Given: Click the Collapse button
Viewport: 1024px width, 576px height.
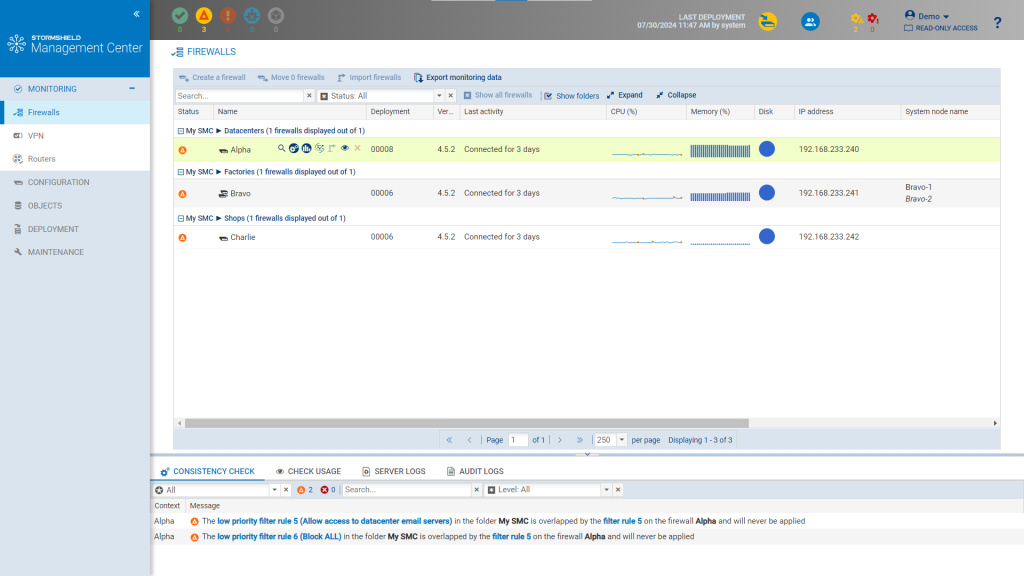Looking at the screenshot, I should coord(677,95).
